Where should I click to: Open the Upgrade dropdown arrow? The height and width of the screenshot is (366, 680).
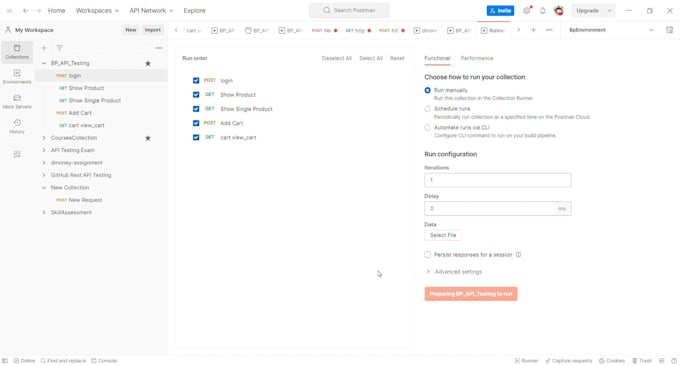(610, 10)
